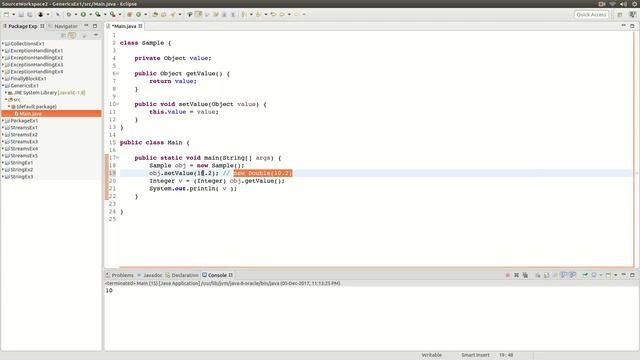
Task: Select the FinallyBlockEx1 project
Action: [28, 78]
